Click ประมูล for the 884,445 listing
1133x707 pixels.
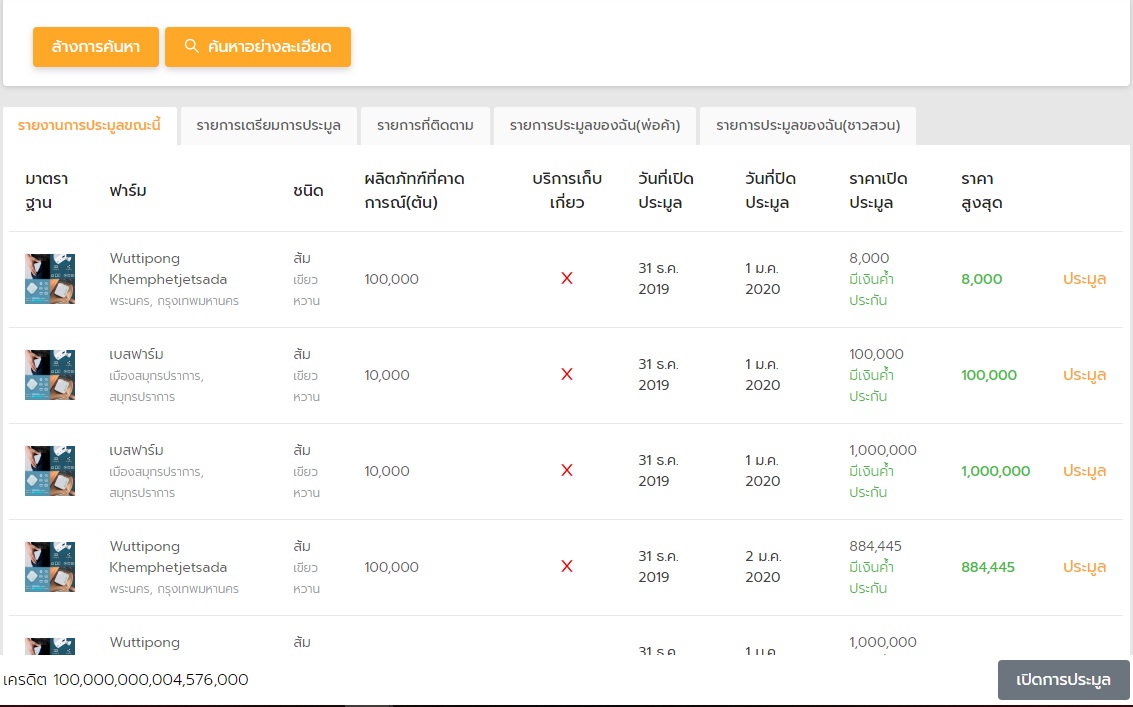coord(1084,567)
